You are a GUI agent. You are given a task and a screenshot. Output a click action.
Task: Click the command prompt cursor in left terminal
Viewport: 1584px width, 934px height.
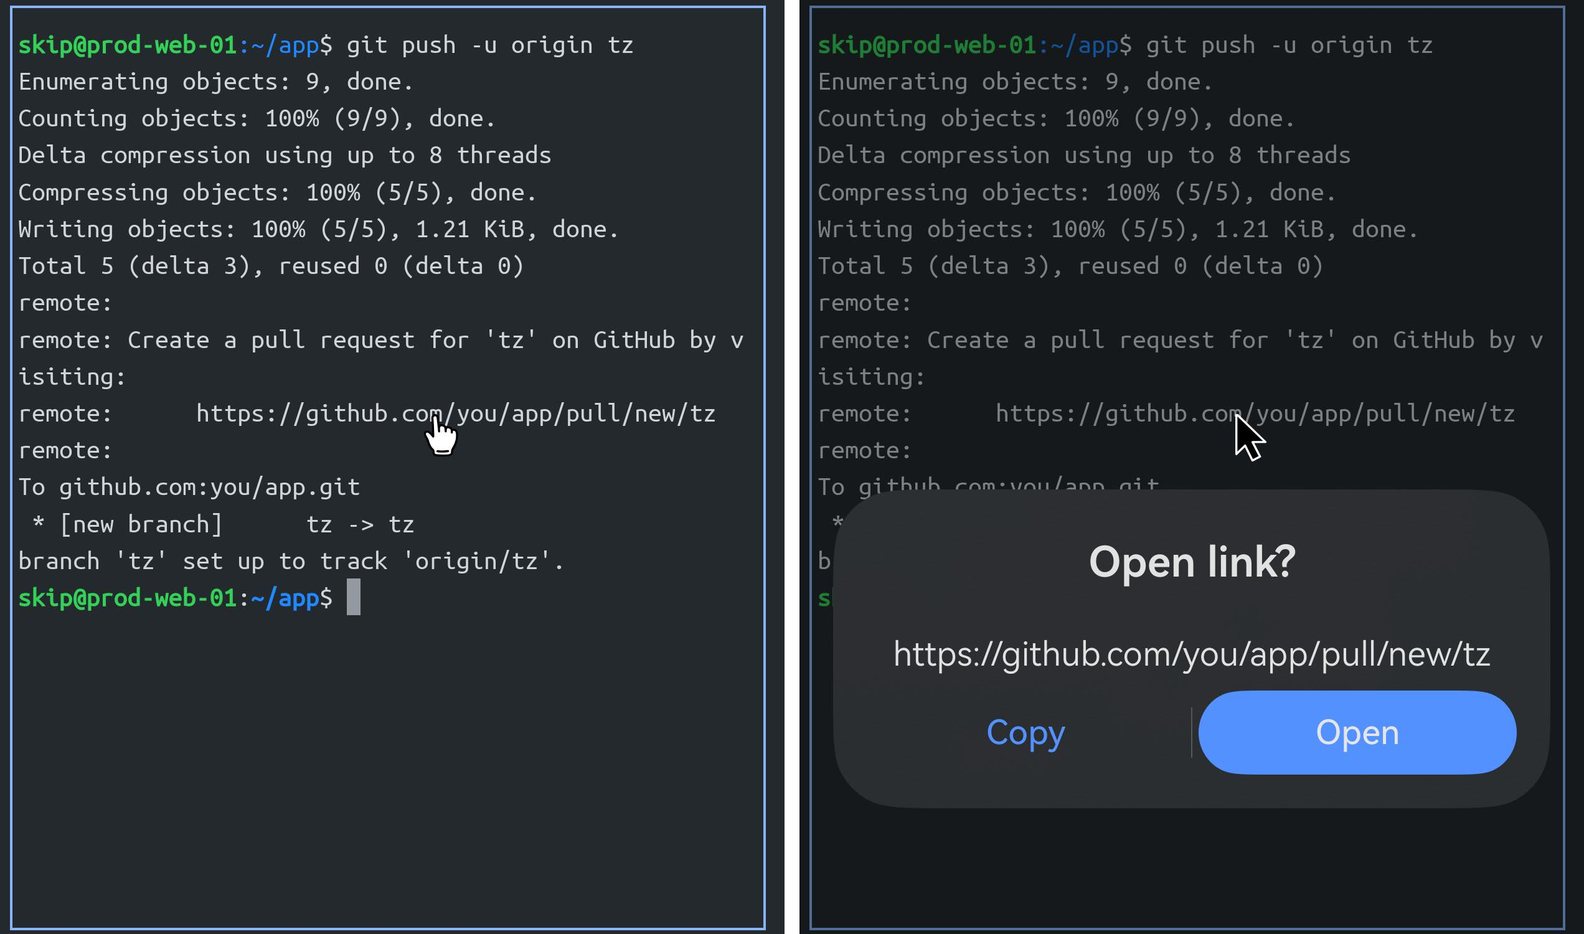click(x=354, y=598)
